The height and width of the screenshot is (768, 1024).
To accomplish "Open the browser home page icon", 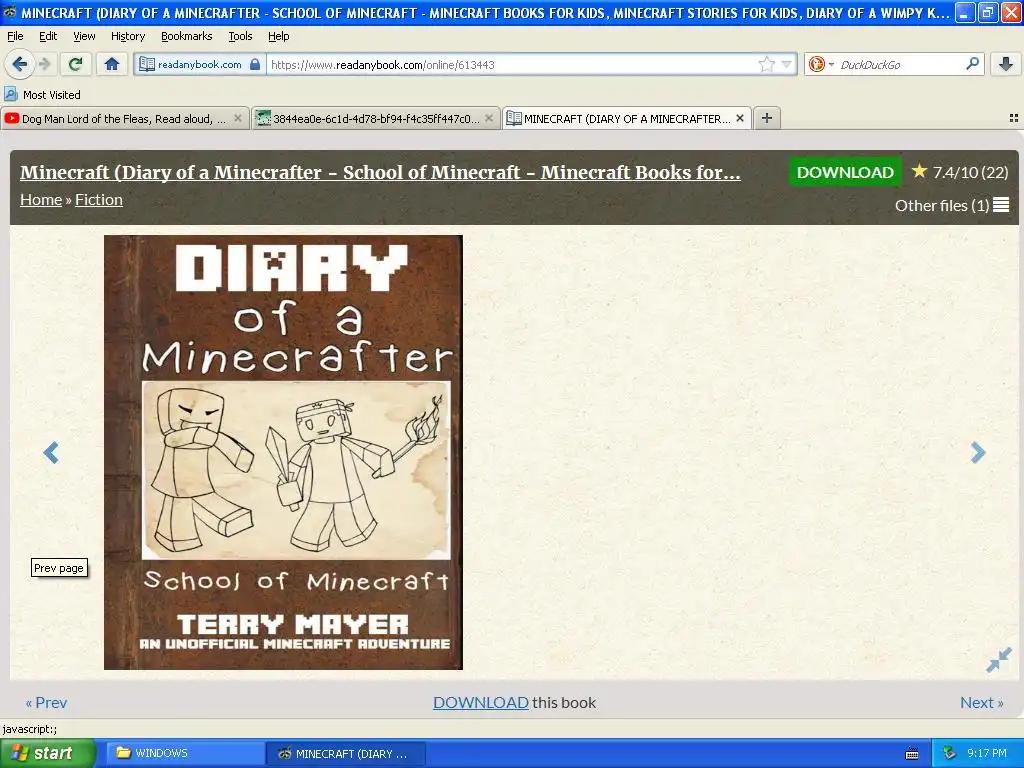I will (112, 64).
